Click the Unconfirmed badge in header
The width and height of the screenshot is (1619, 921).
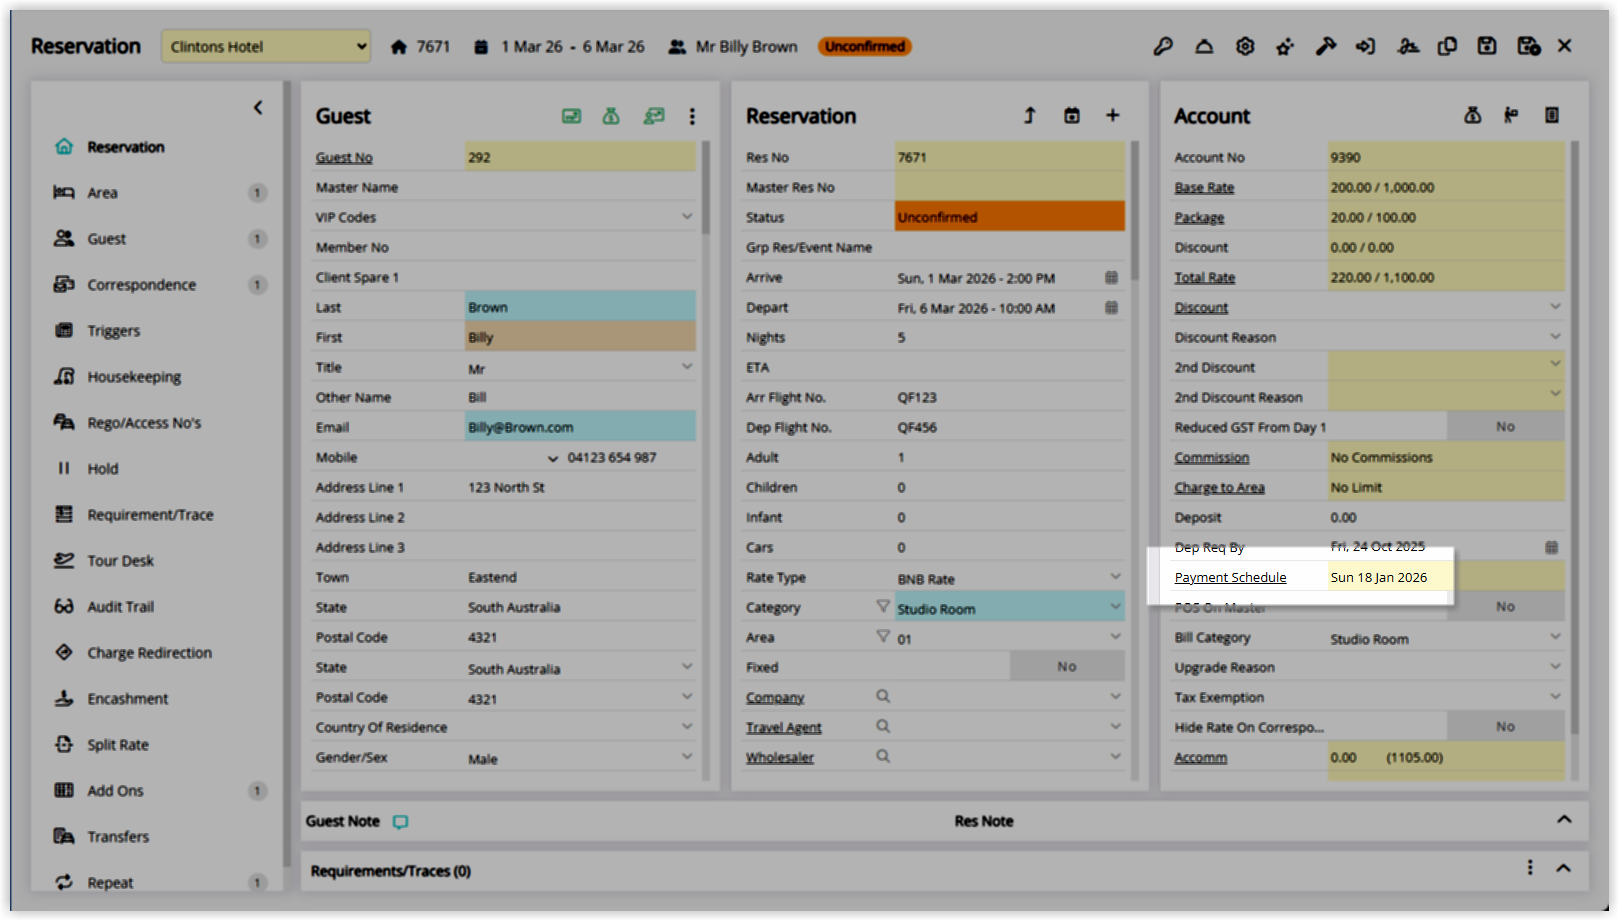tap(865, 46)
